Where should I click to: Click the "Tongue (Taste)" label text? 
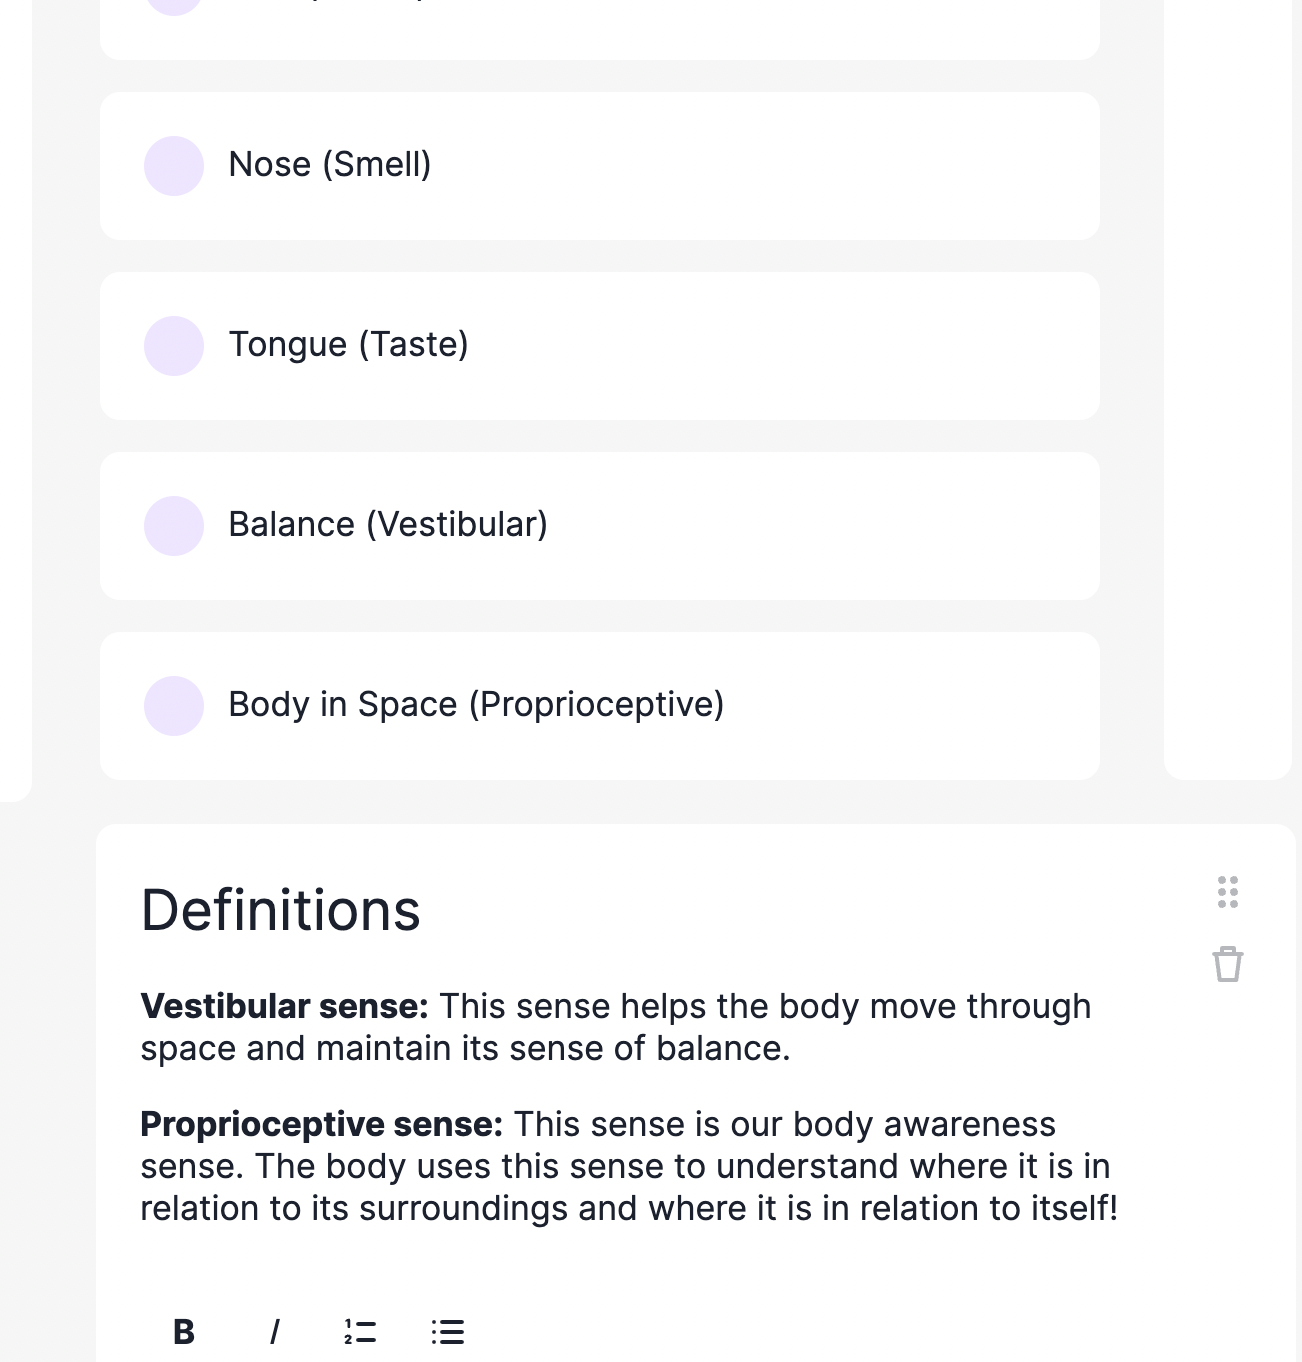(348, 345)
